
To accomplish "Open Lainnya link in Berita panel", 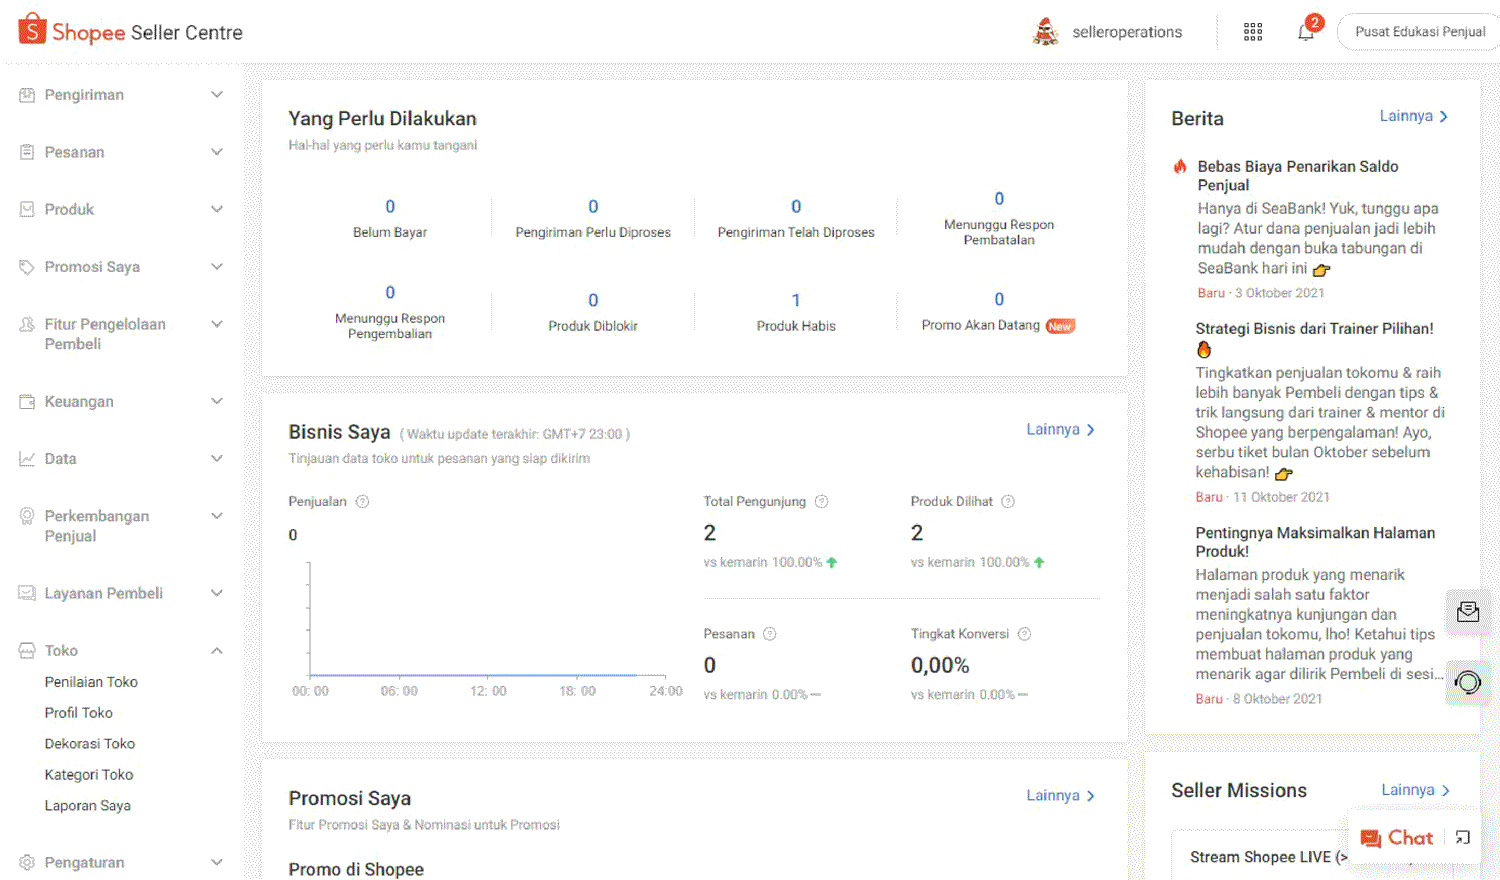I will click(1413, 116).
